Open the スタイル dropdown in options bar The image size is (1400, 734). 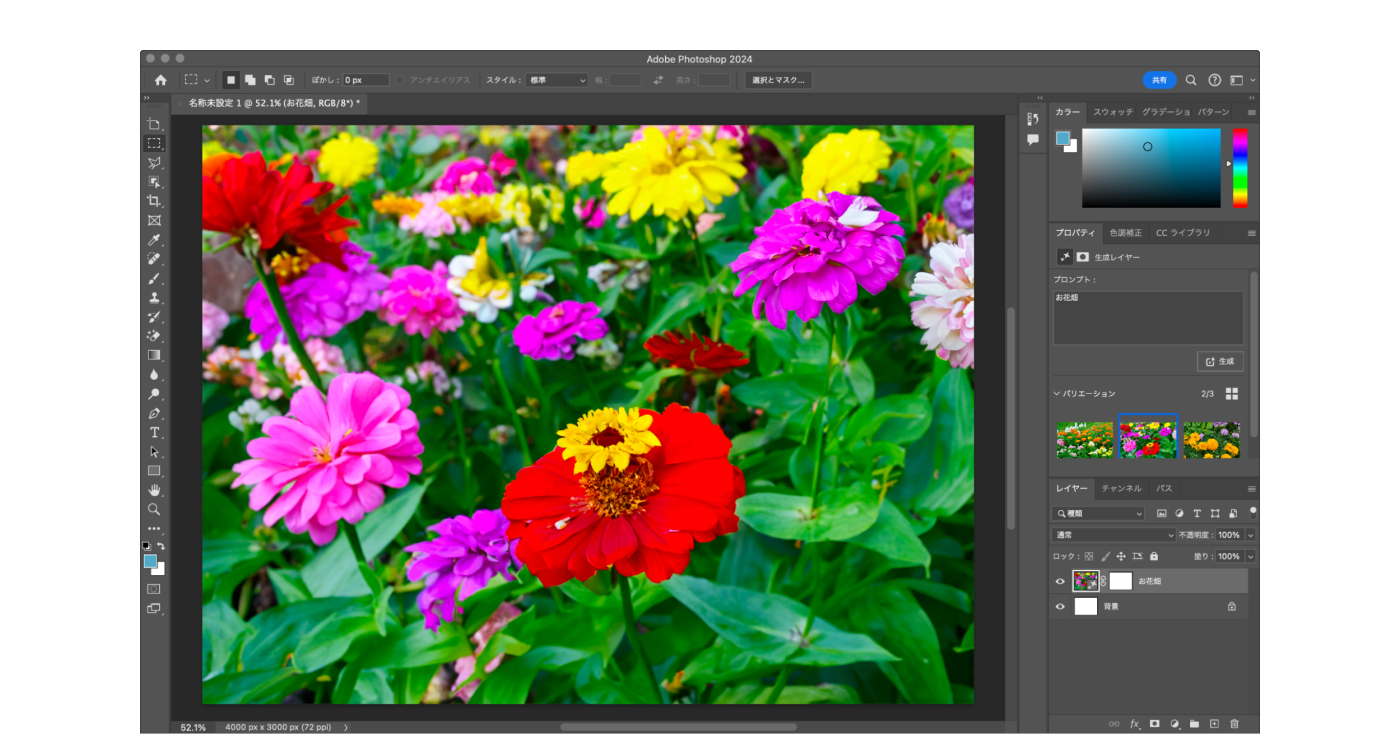(x=557, y=80)
